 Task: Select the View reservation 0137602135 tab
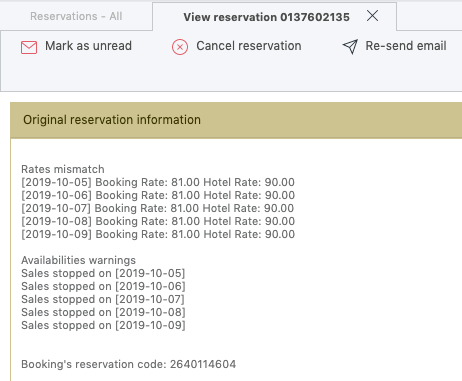(266, 17)
